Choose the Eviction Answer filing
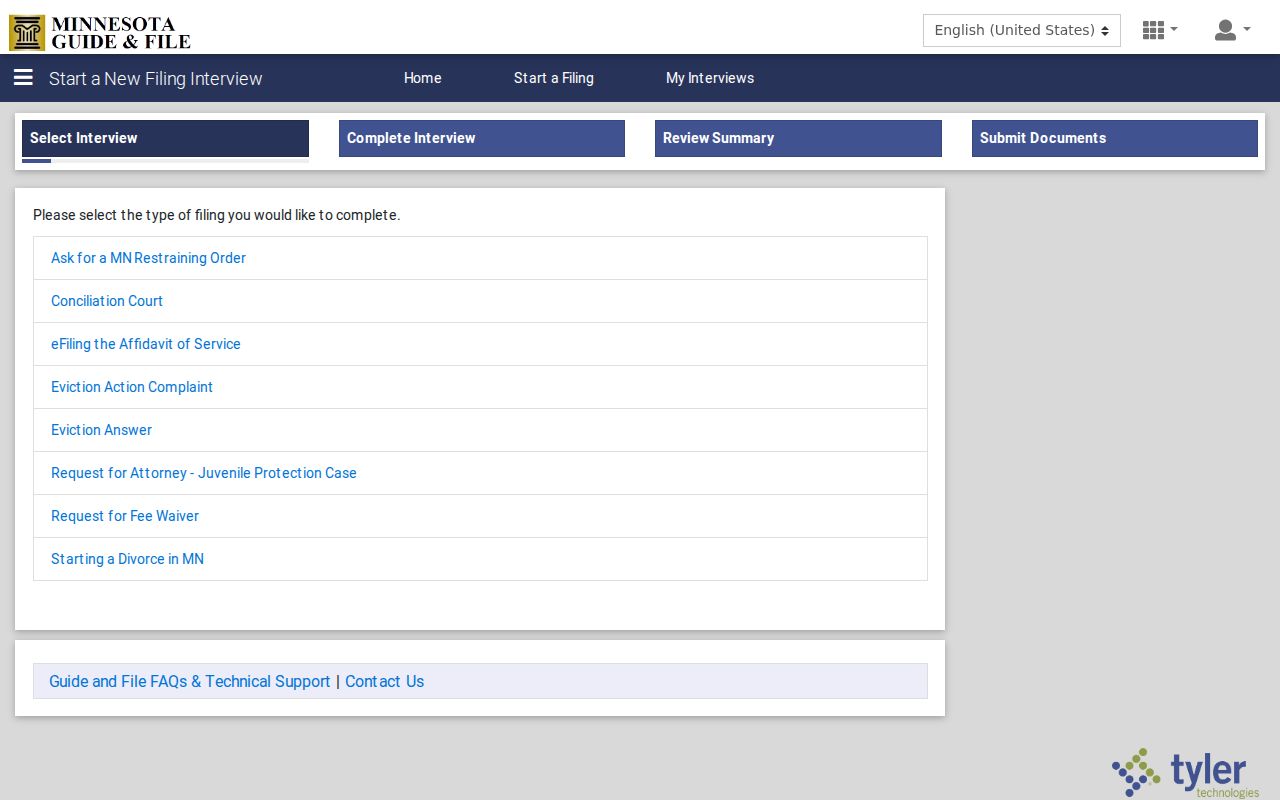1280x800 pixels. [x=480, y=430]
